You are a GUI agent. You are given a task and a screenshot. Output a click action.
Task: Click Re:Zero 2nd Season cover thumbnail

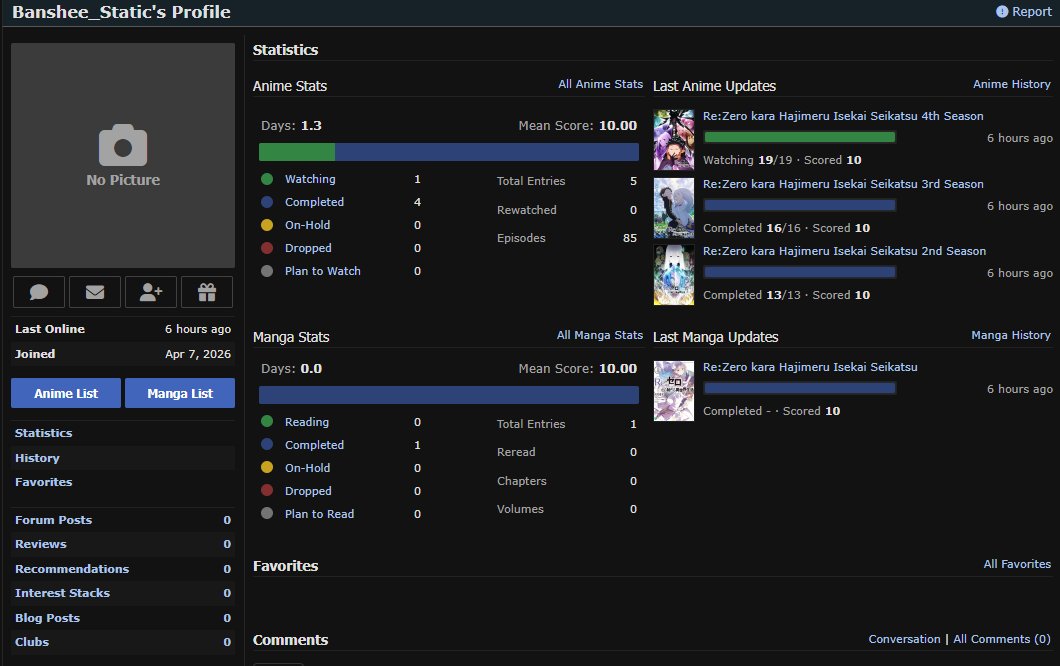674,275
